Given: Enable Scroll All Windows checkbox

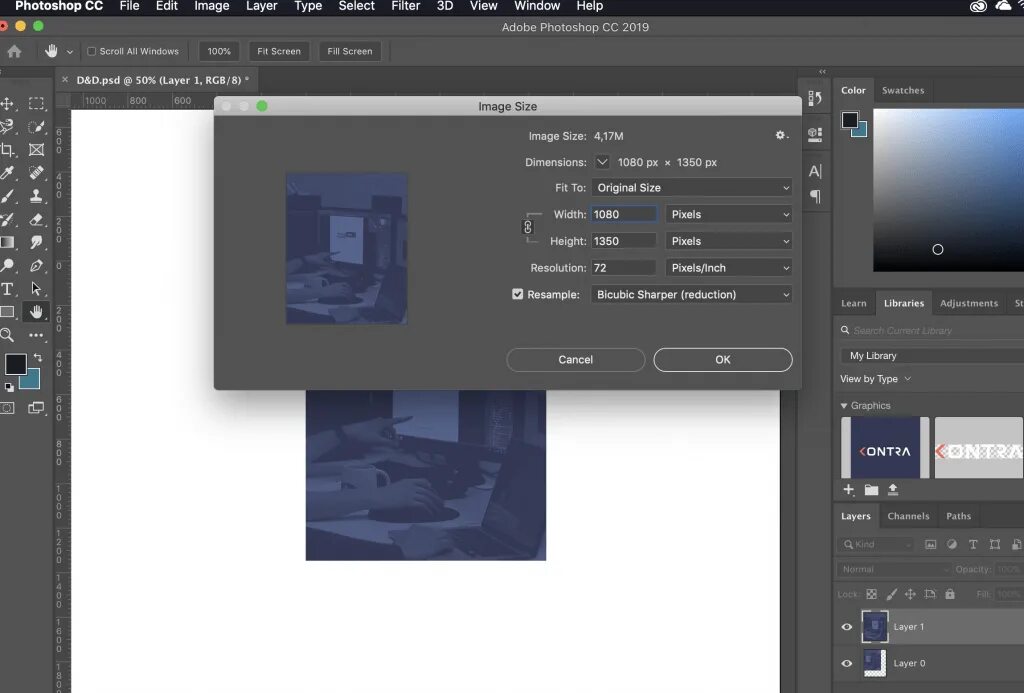Looking at the screenshot, I should (x=91, y=51).
